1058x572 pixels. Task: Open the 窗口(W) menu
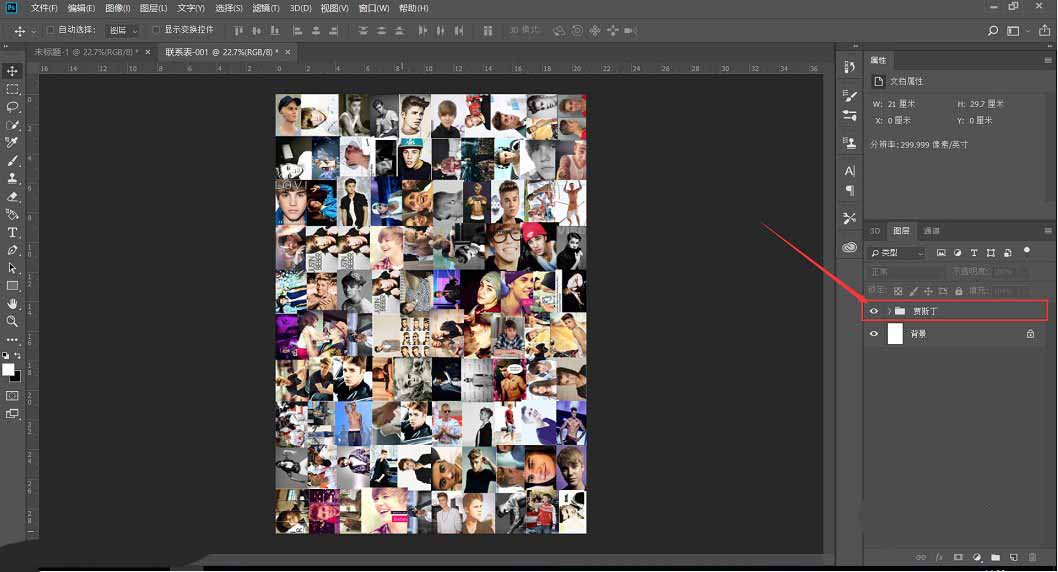[x=374, y=8]
